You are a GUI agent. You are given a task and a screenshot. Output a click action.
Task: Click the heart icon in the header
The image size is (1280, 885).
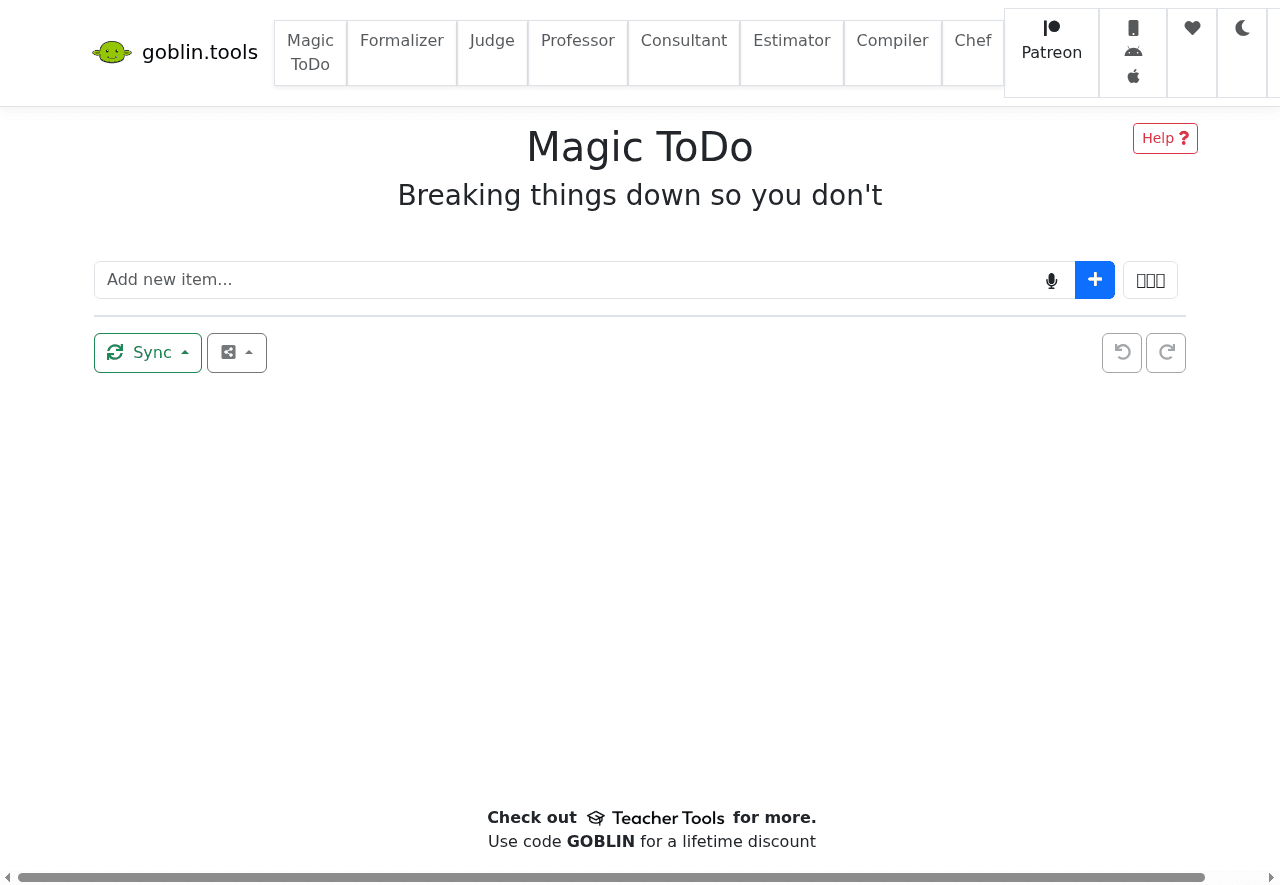[x=1192, y=28]
